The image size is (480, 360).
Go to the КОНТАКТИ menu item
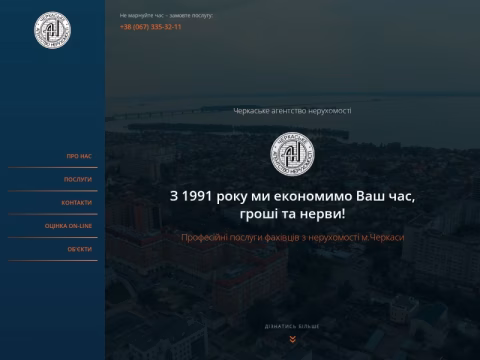coord(76,203)
